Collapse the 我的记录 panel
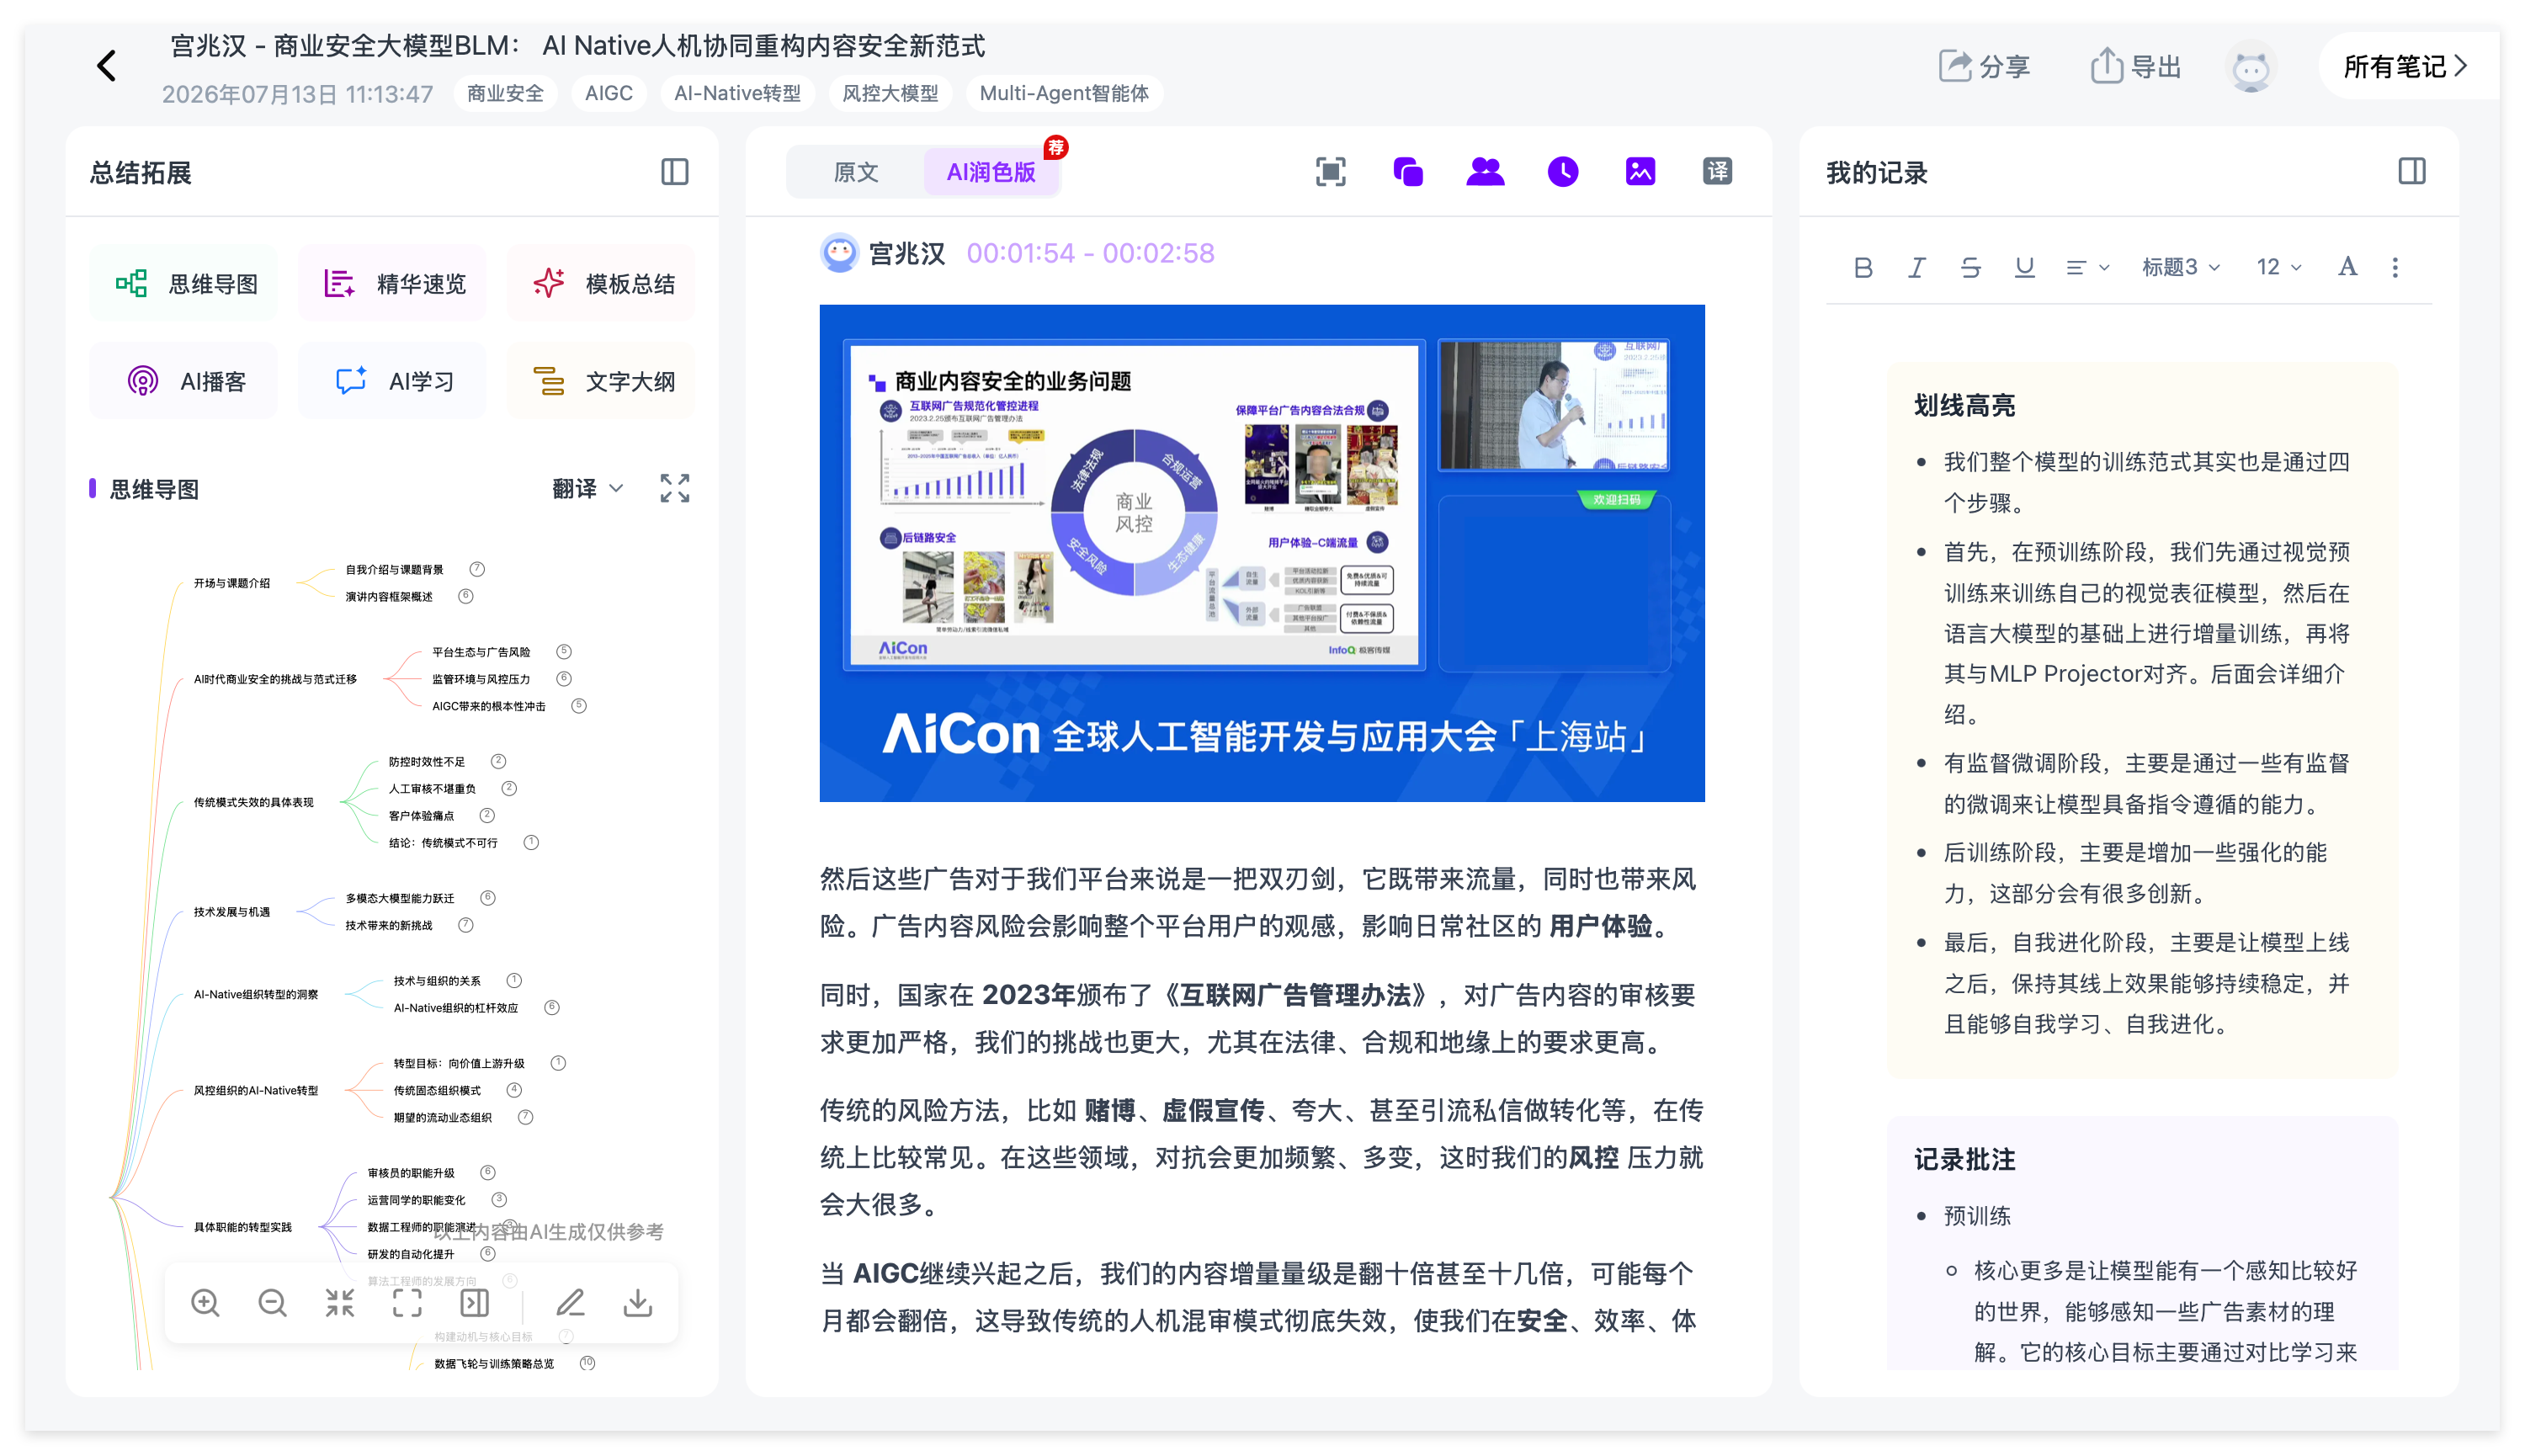Image resolution: width=2525 pixels, height=1456 pixels. click(x=2411, y=172)
